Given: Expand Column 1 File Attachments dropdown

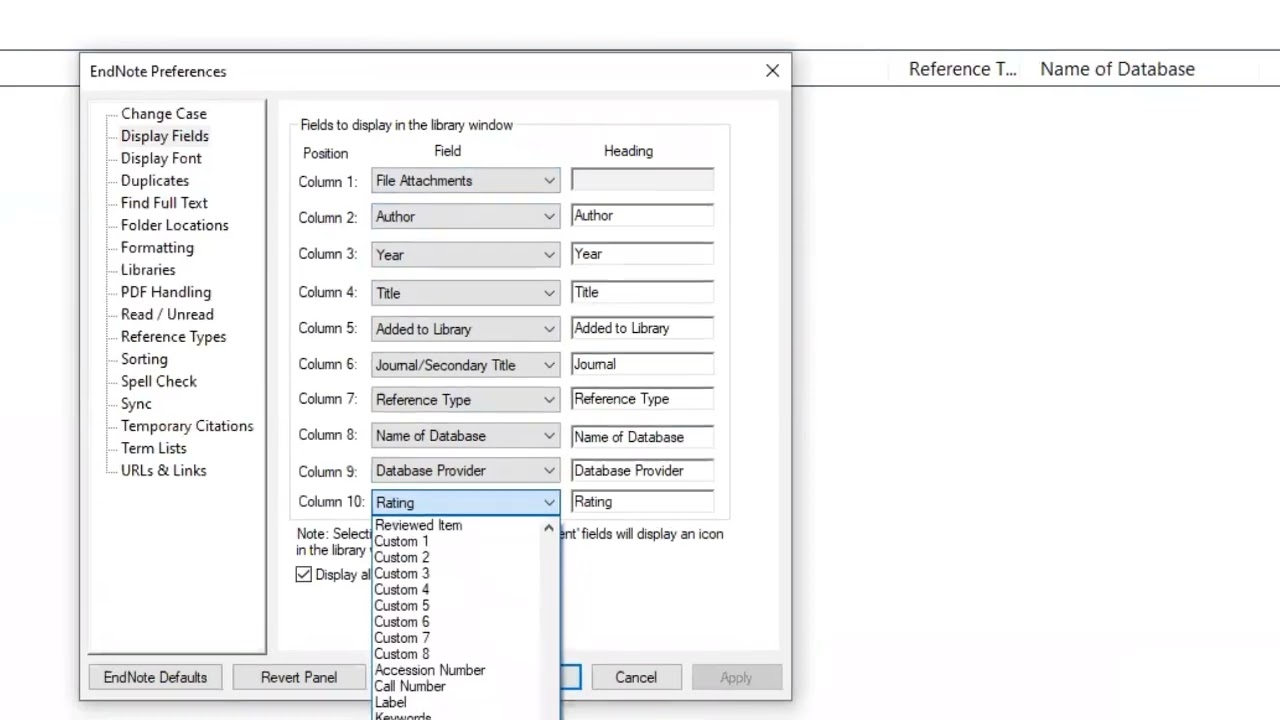Looking at the screenshot, I should coord(465,181).
